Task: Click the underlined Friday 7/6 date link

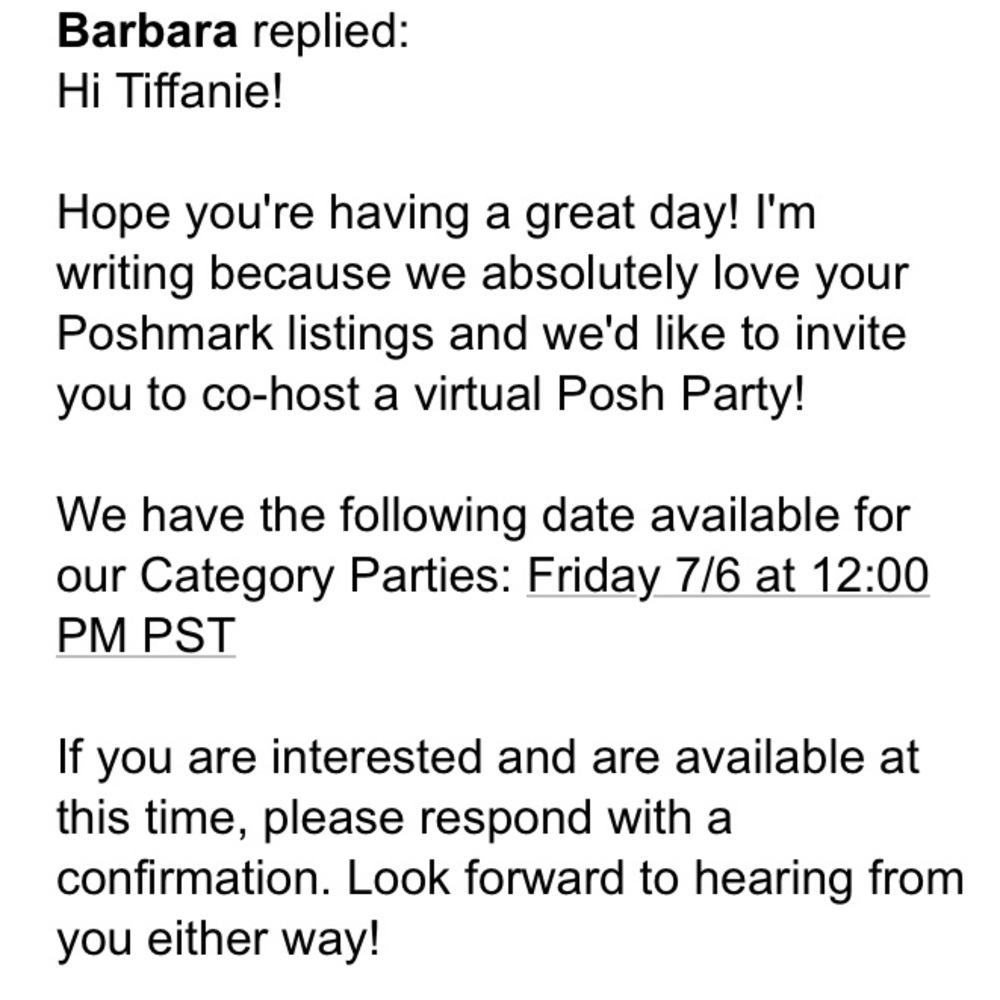Action: tap(727, 576)
